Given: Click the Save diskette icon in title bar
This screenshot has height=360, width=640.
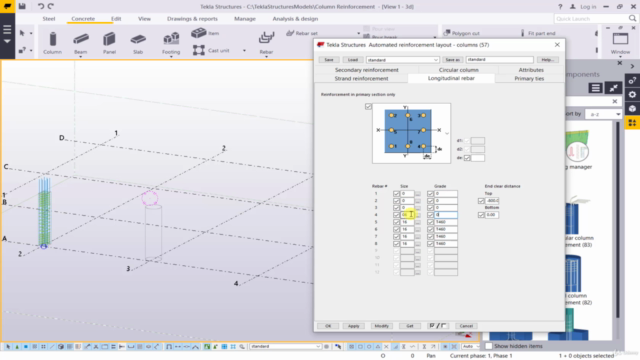Looking at the screenshot, I should (x=22, y=6).
